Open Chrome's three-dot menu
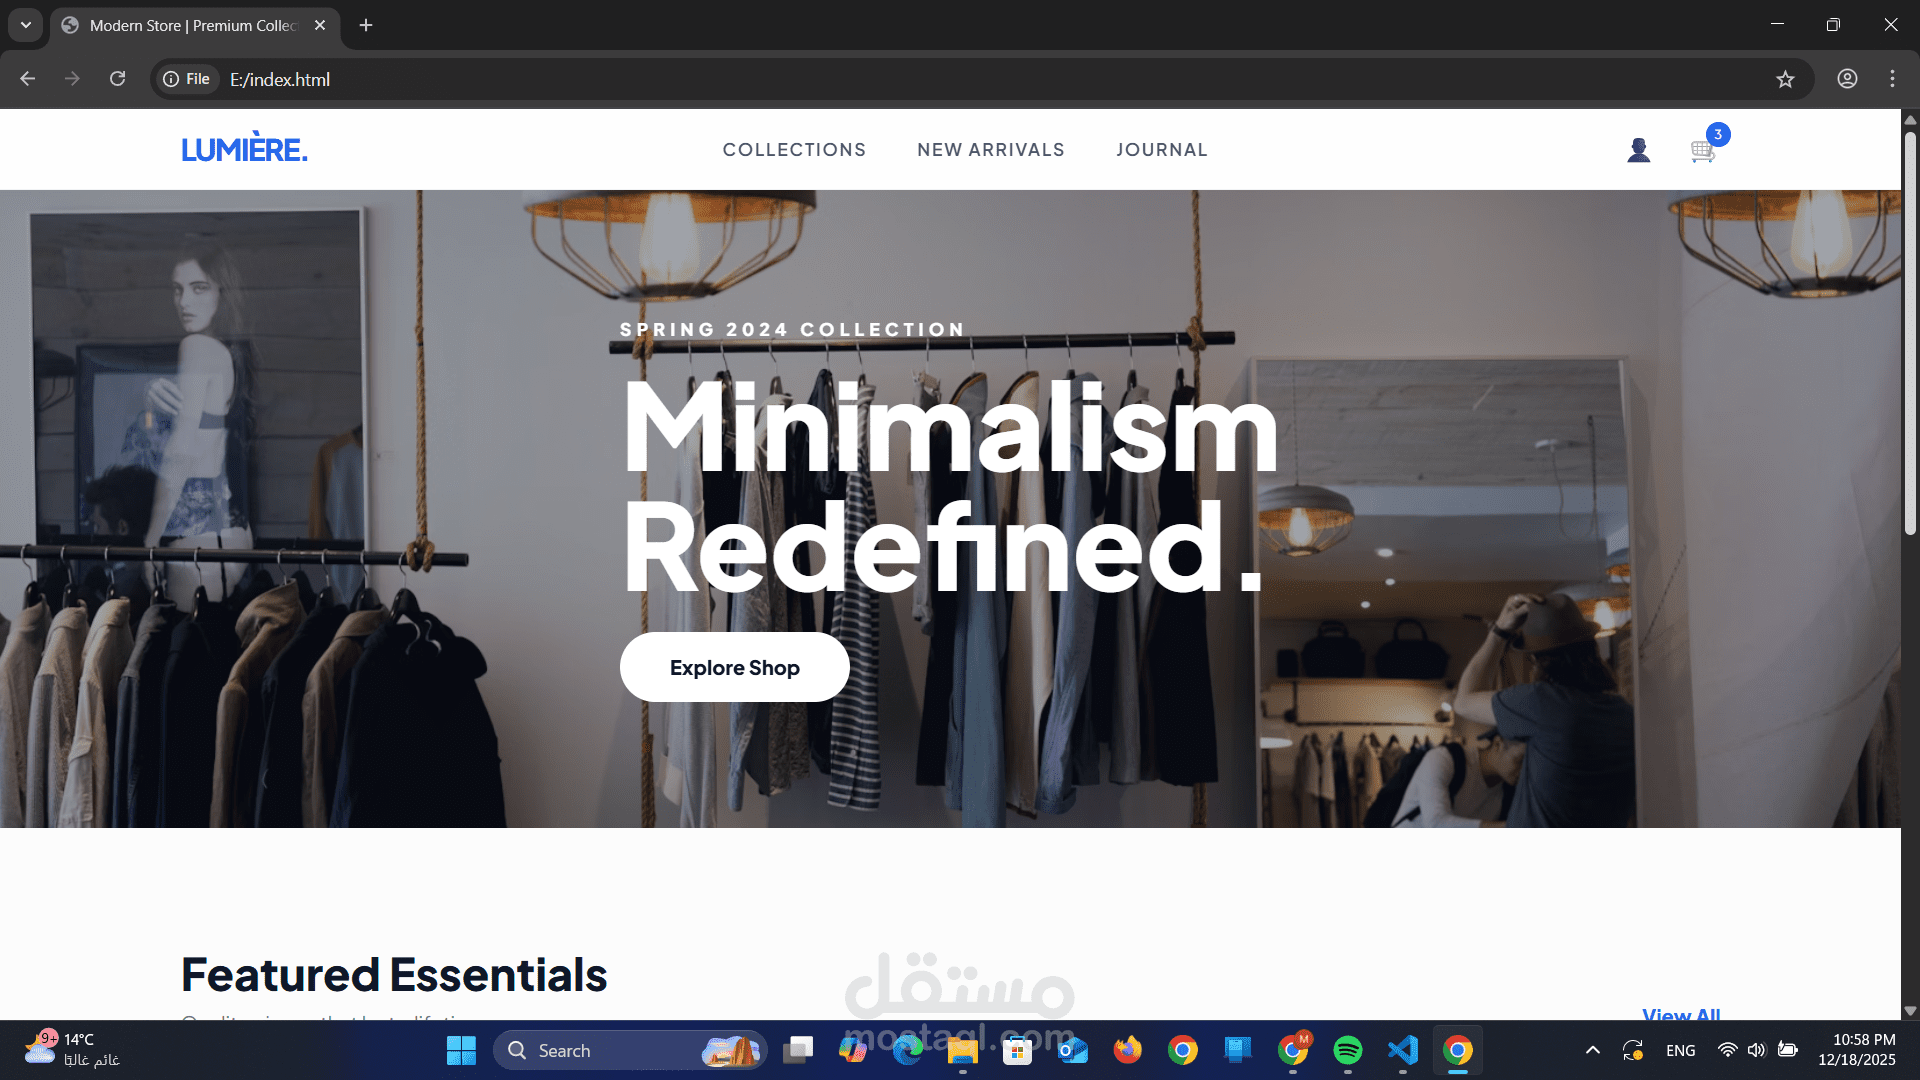The height and width of the screenshot is (1080, 1920). tap(1892, 79)
